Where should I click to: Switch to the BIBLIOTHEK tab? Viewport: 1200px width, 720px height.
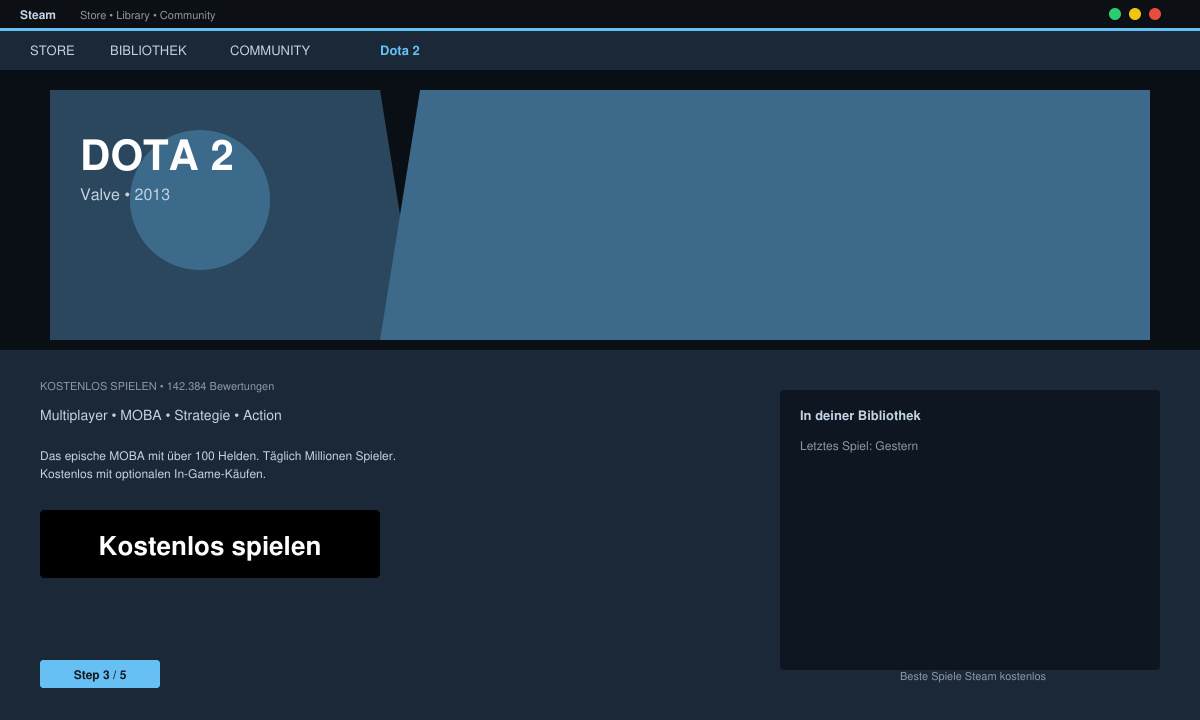point(148,50)
